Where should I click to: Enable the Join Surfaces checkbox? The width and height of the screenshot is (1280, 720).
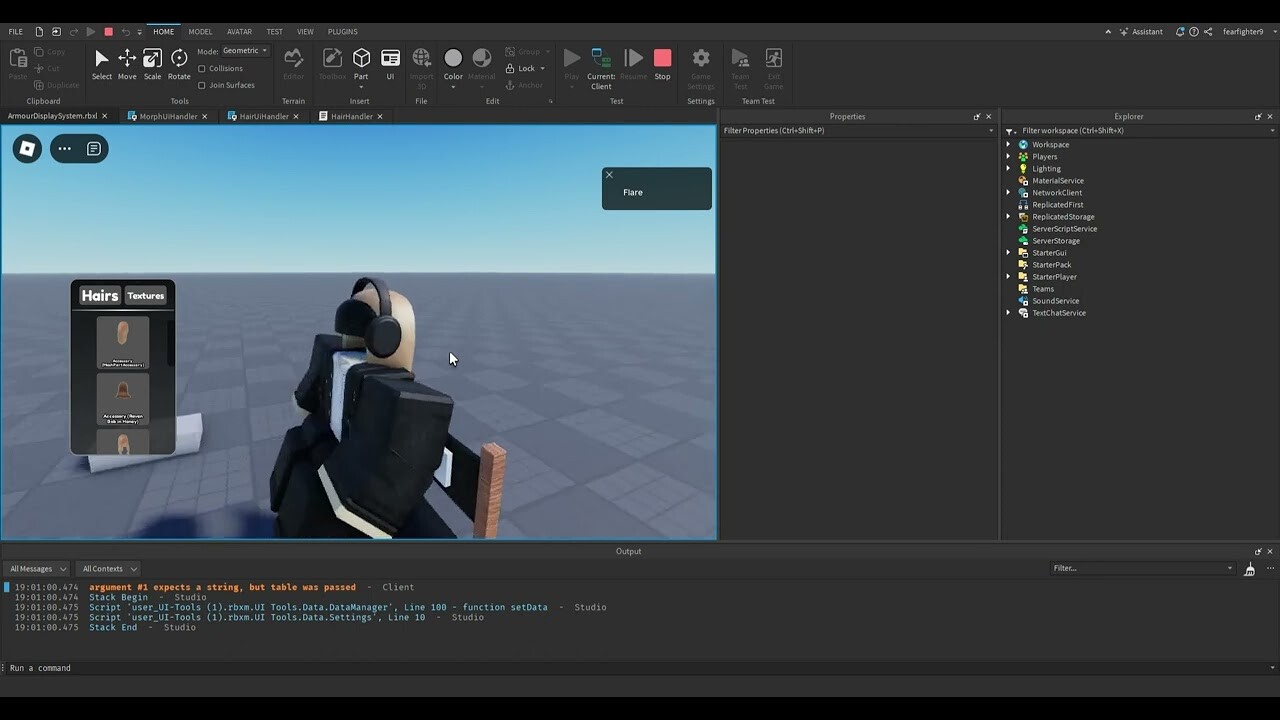(202, 85)
